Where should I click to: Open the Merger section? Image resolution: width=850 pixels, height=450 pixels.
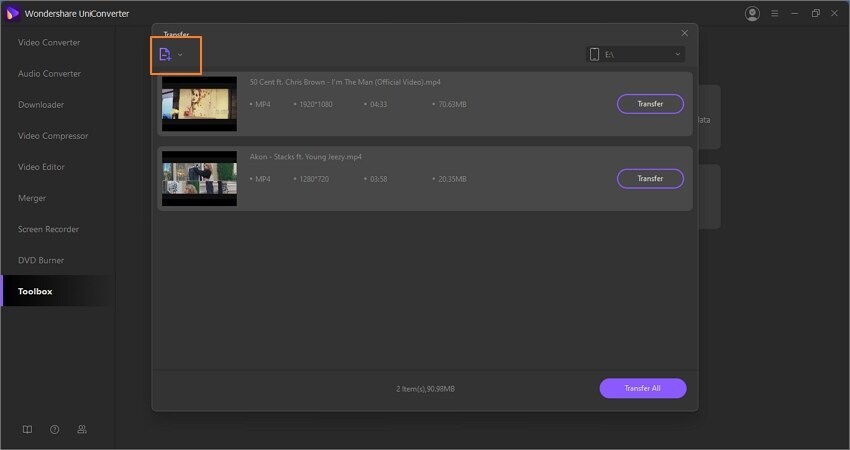point(32,198)
